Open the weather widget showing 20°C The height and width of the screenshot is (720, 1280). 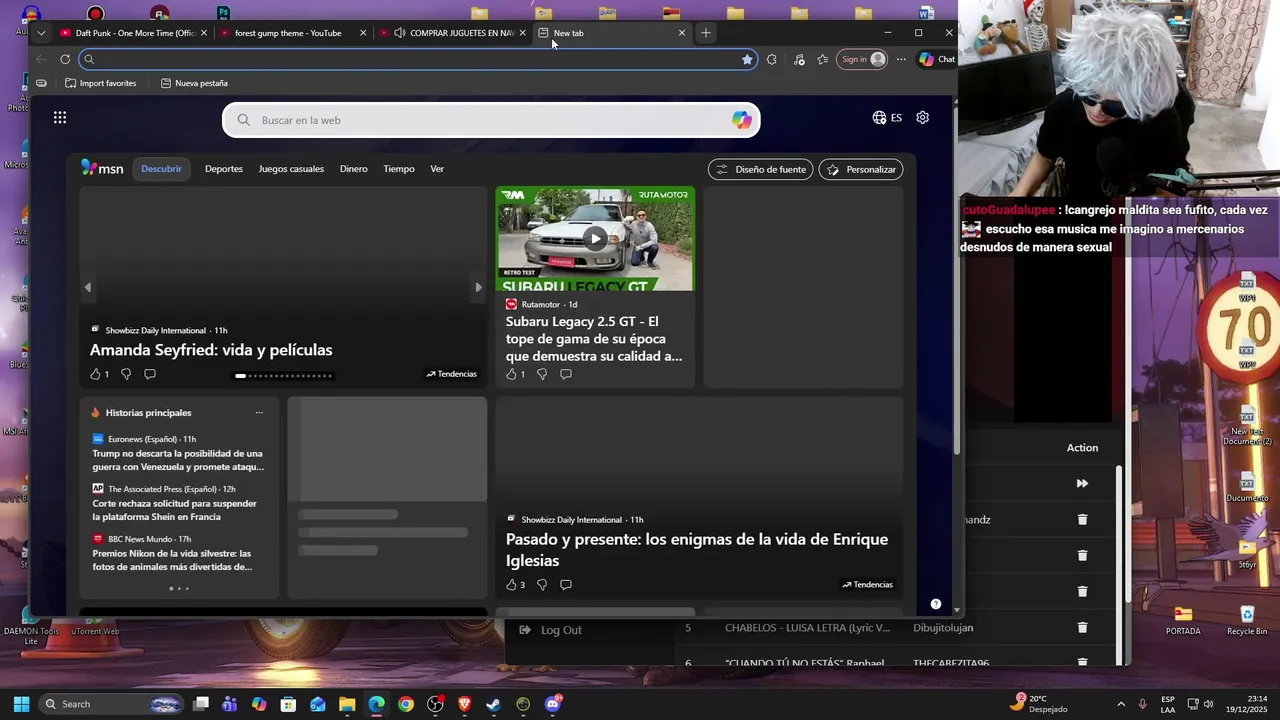(1040, 704)
